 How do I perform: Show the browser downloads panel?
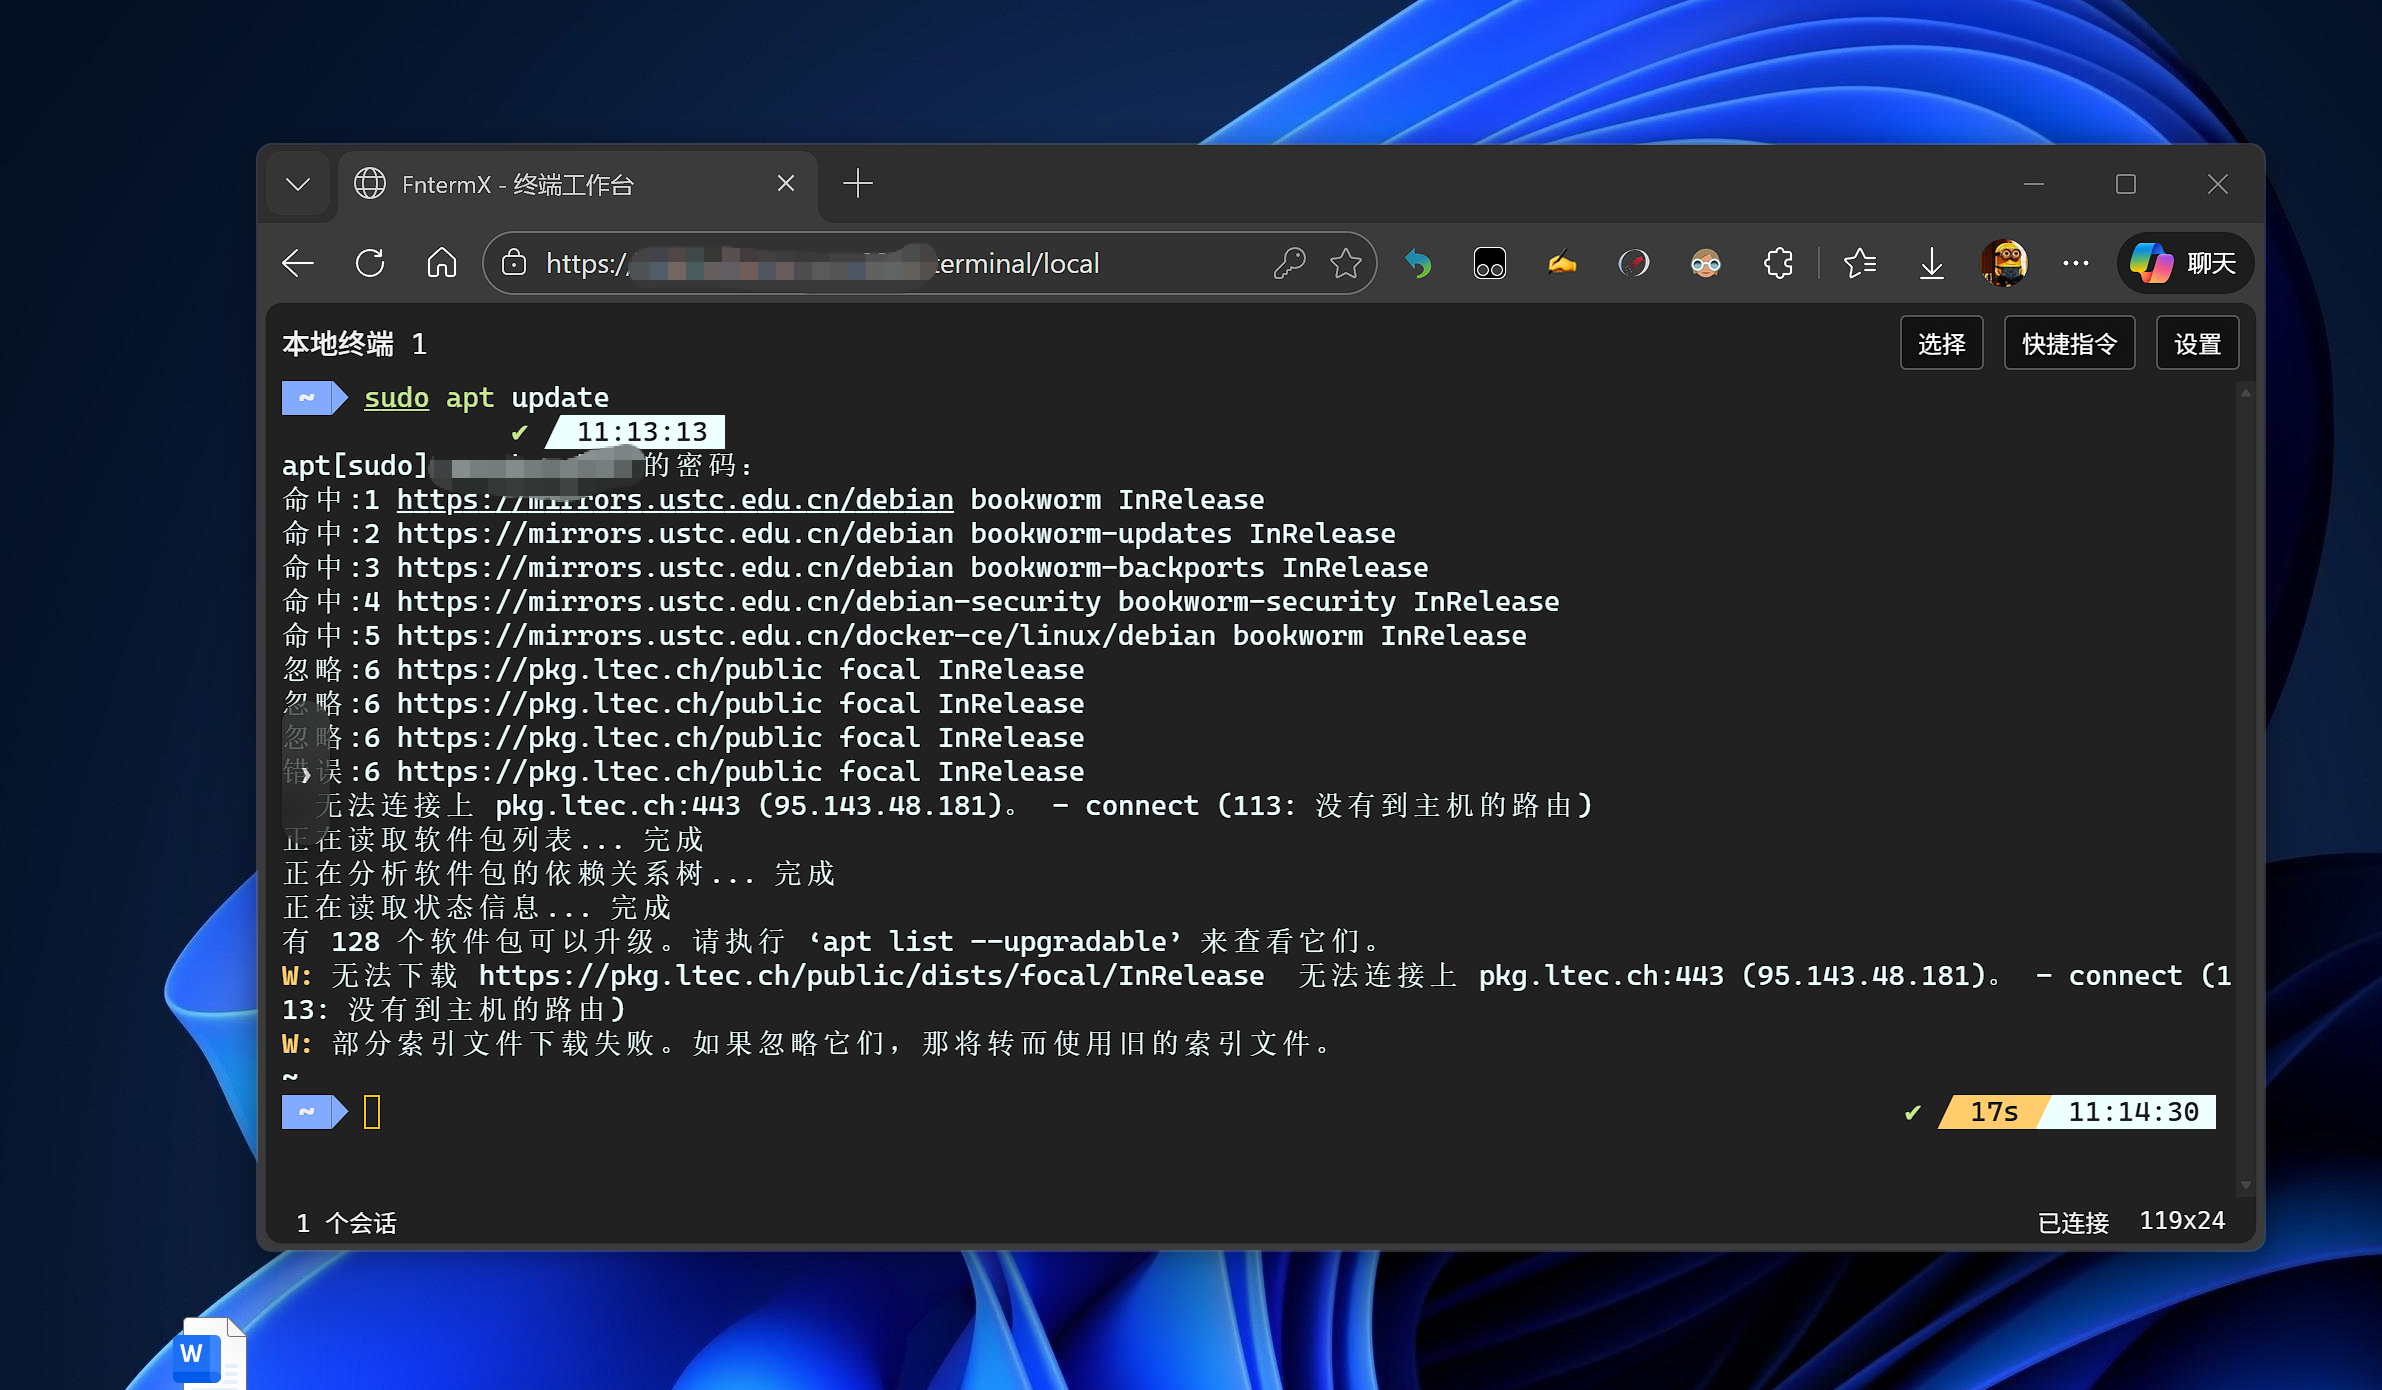[x=1931, y=264]
